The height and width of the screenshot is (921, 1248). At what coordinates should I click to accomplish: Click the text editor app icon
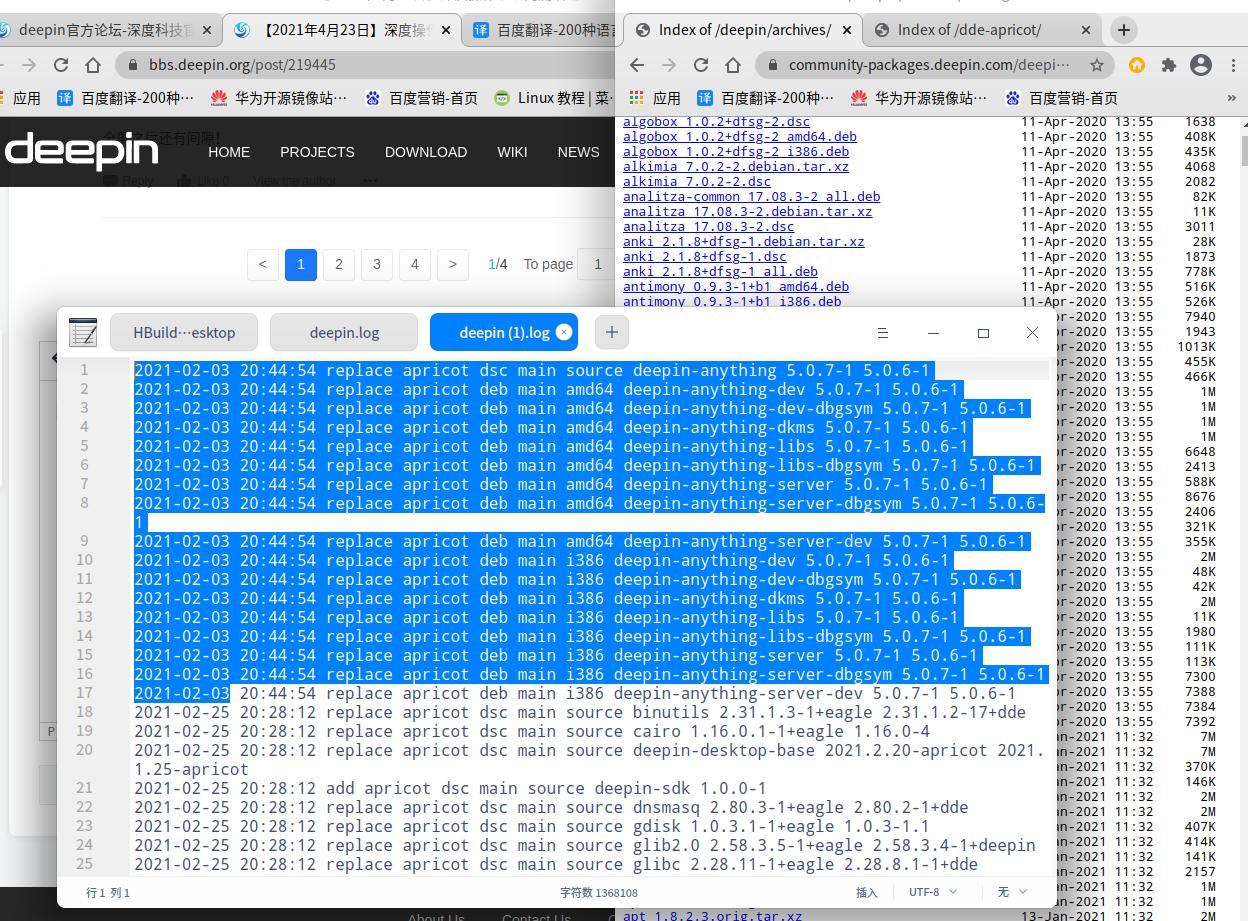83,333
